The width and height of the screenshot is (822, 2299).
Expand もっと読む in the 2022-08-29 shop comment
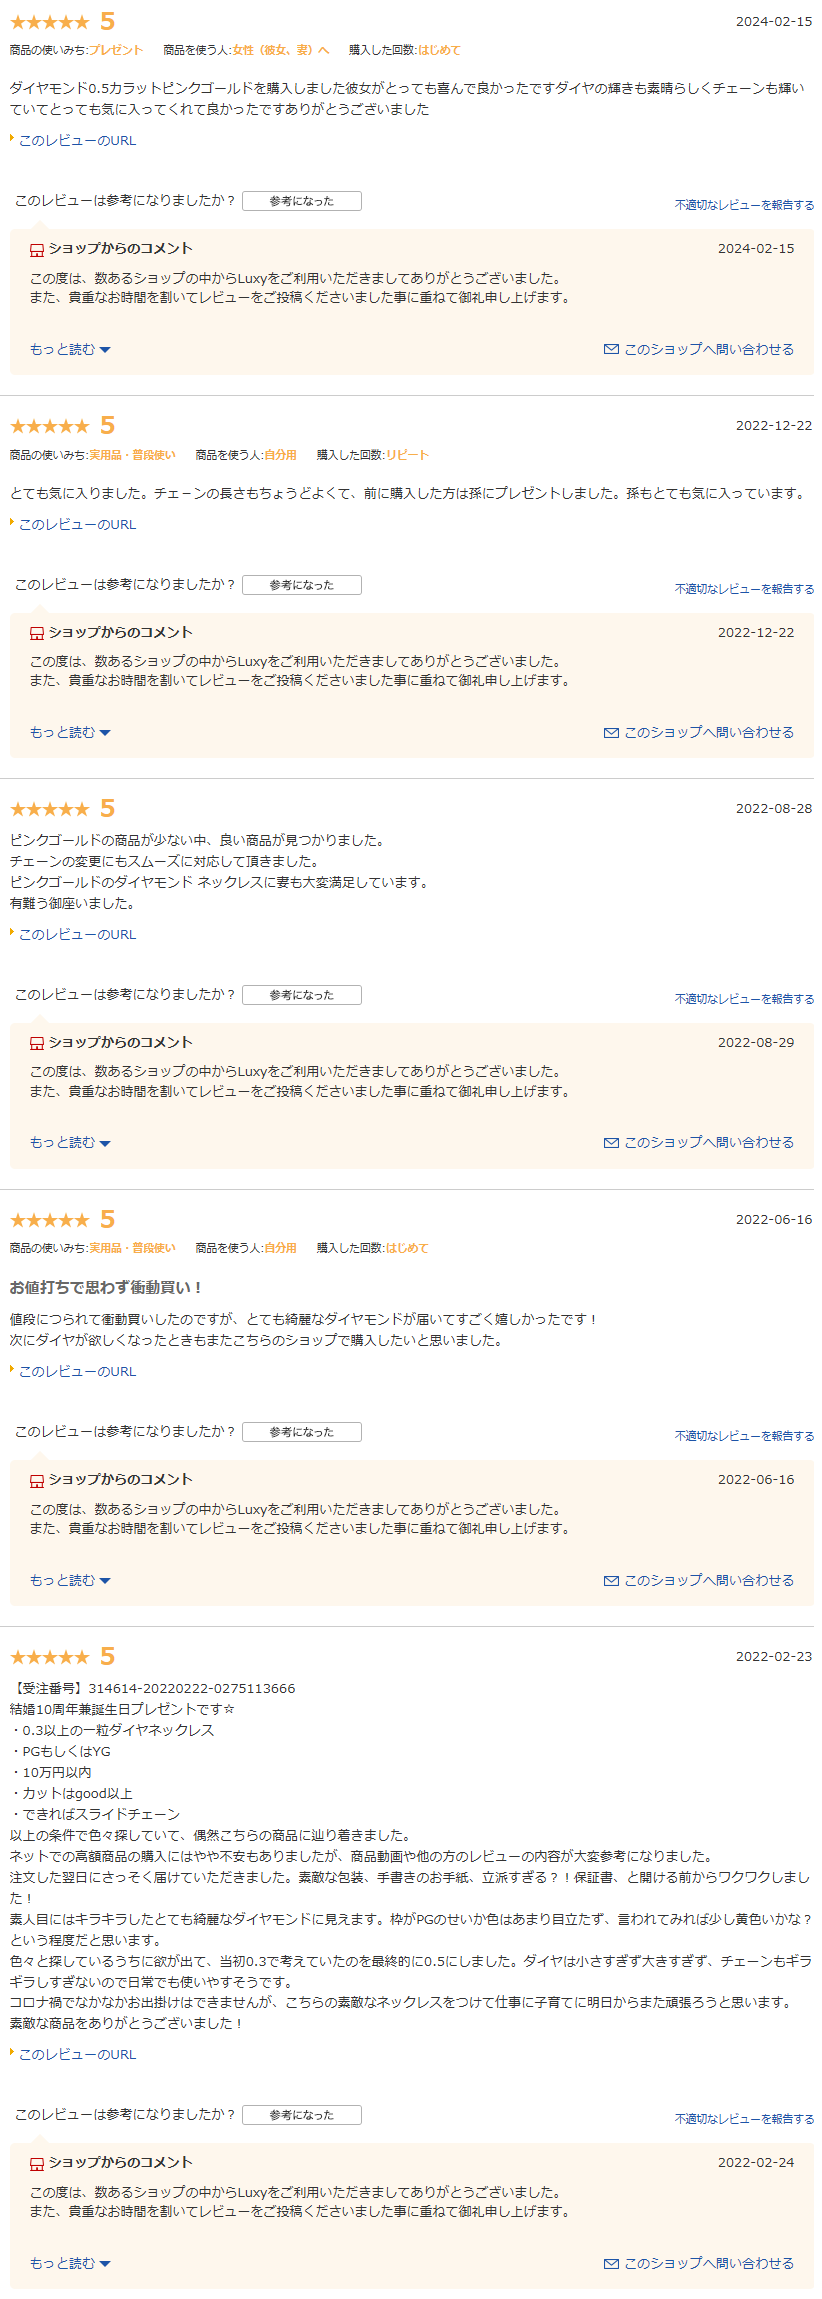pos(70,1142)
